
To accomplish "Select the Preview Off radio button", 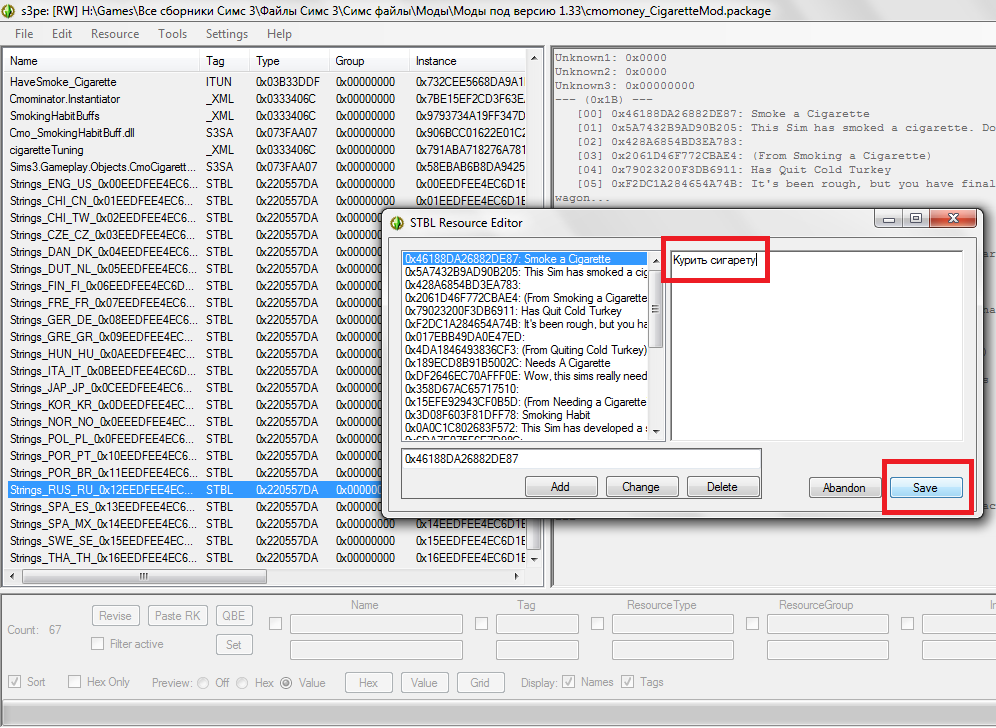I will (x=204, y=683).
